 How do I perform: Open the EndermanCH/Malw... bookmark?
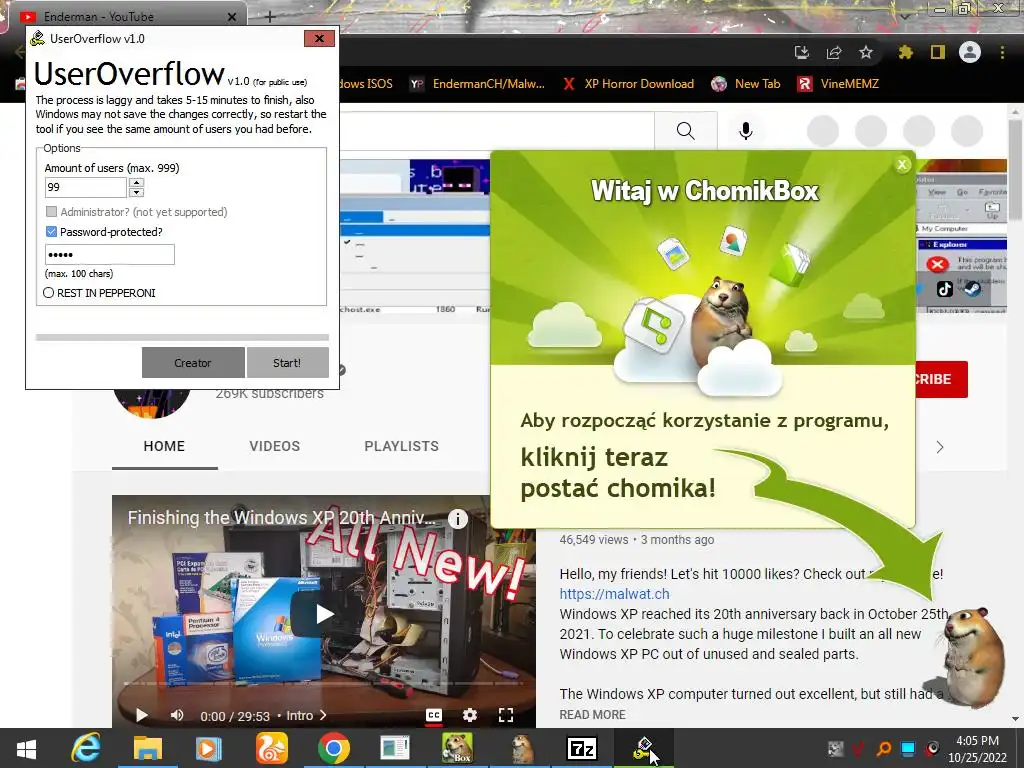477,84
